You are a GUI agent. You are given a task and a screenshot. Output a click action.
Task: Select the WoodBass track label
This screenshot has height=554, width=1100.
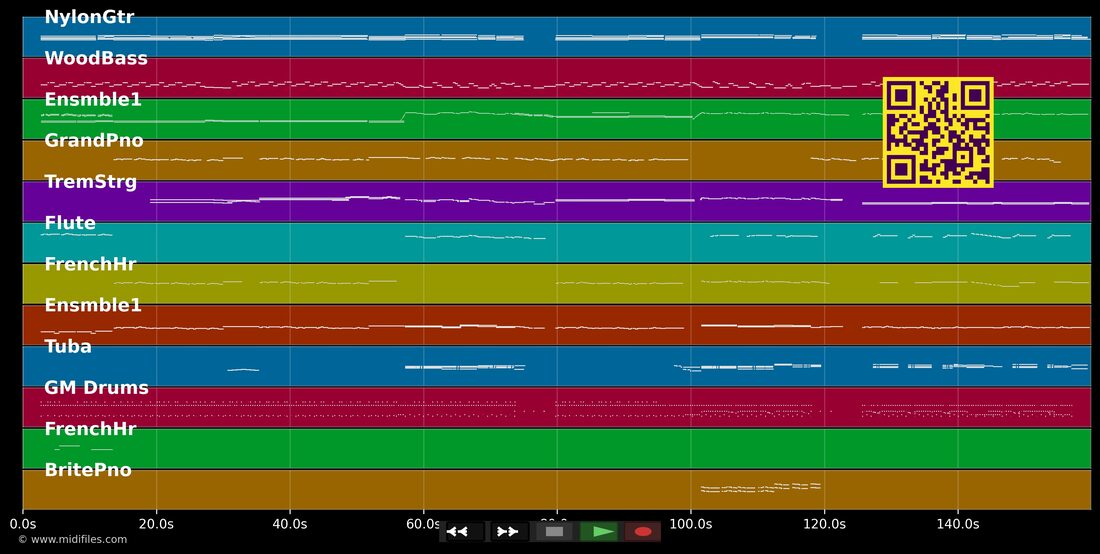96,58
